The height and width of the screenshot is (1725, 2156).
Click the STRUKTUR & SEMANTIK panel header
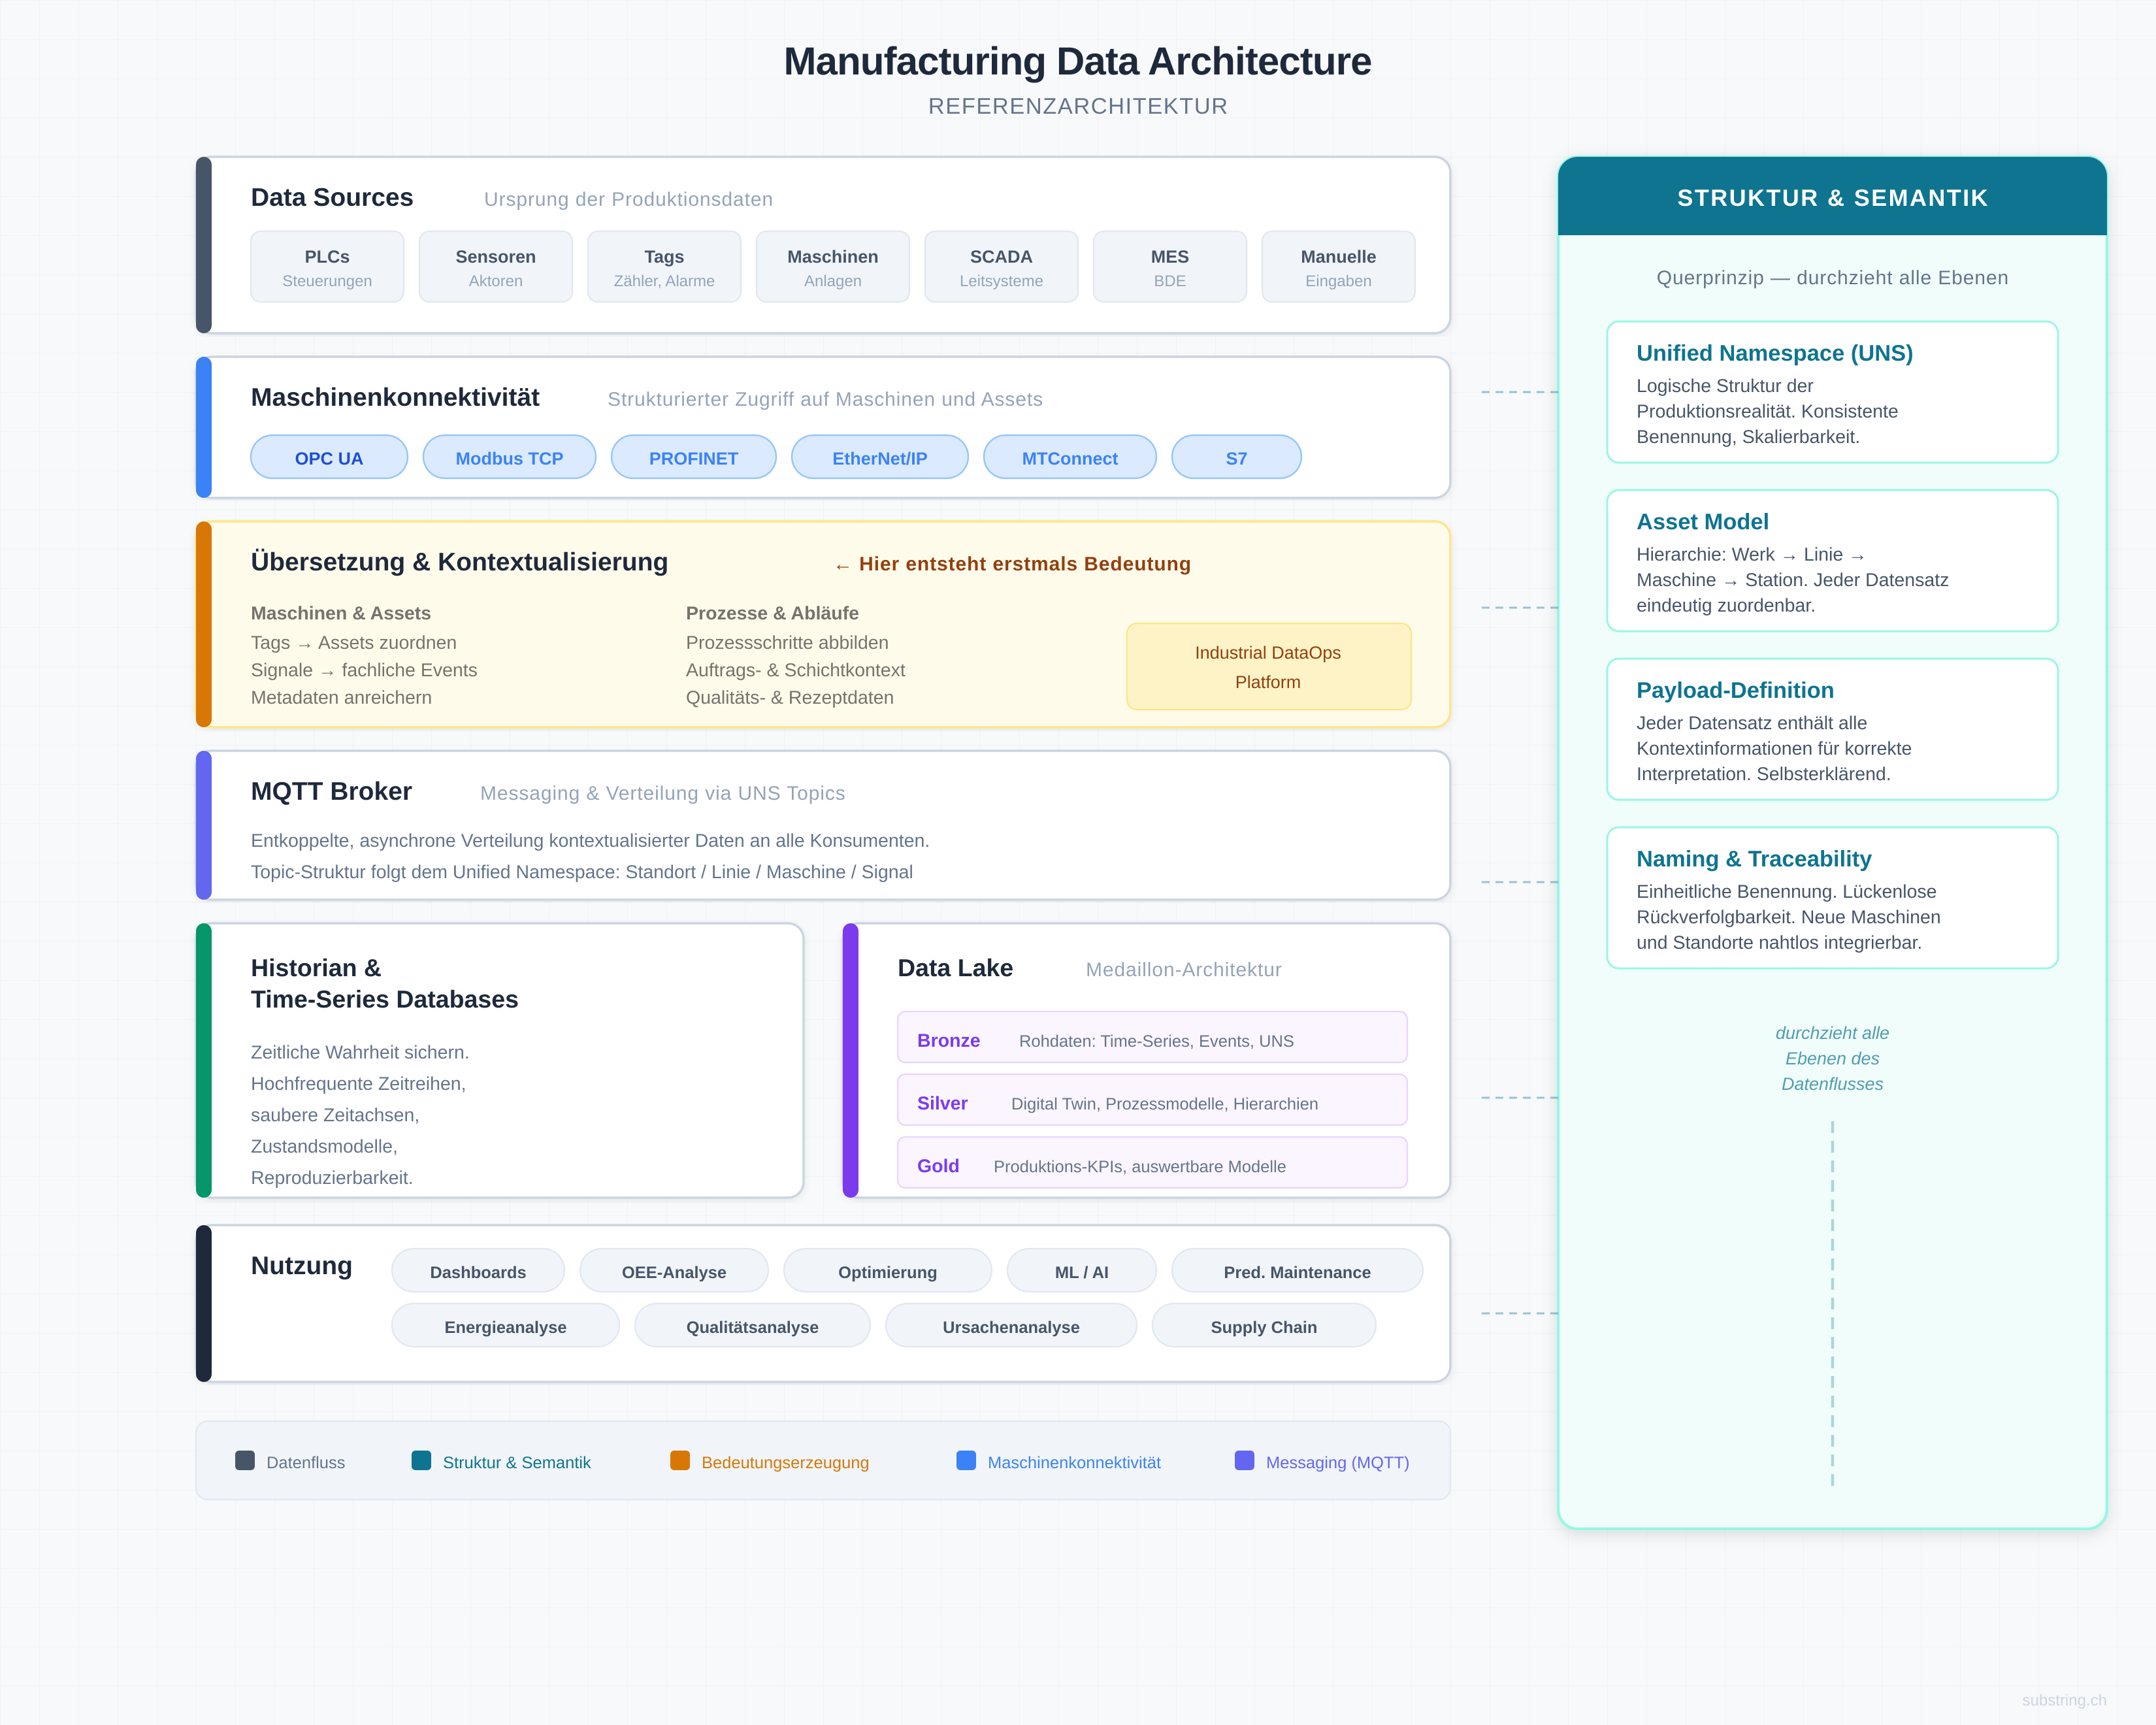pyautogui.click(x=1831, y=198)
